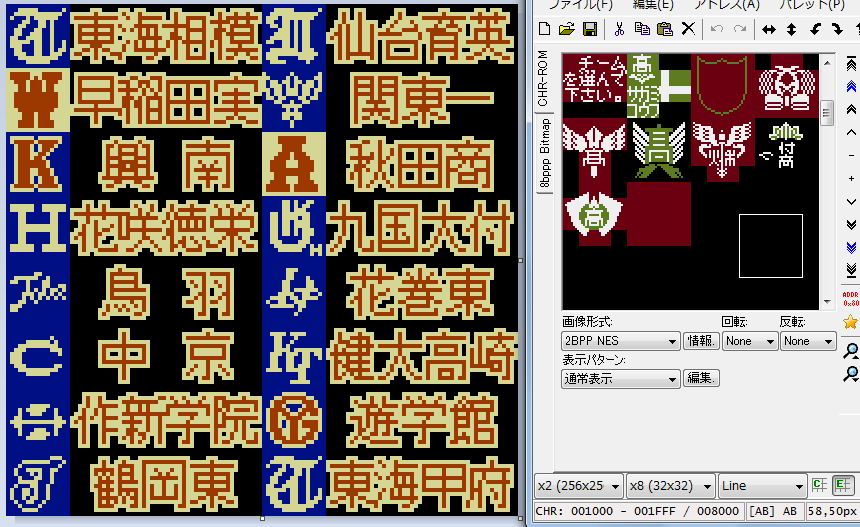Image resolution: width=860 pixels, height=527 pixels.
Task: Click the single up chevron address icon
Action: pos(851,132)
